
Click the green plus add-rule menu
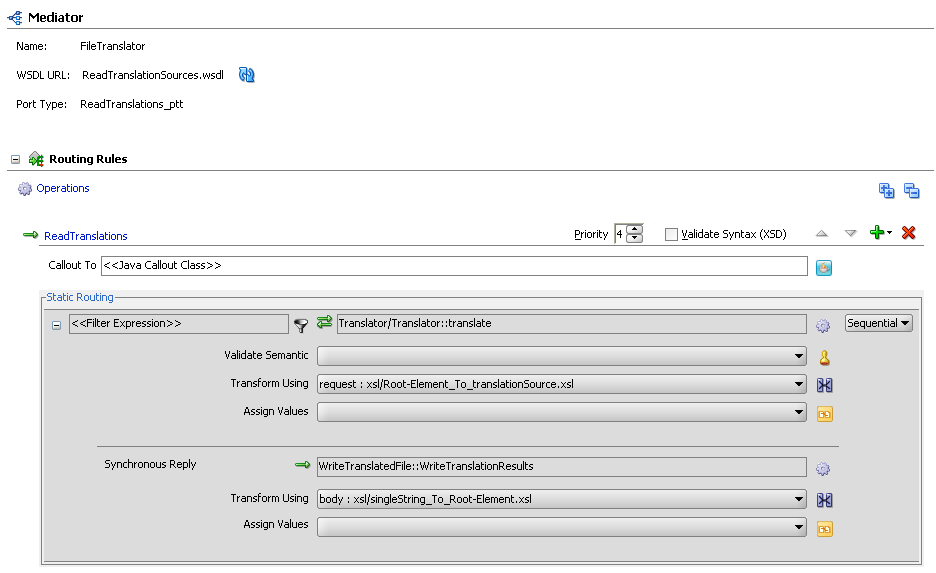tap(880, 233)
